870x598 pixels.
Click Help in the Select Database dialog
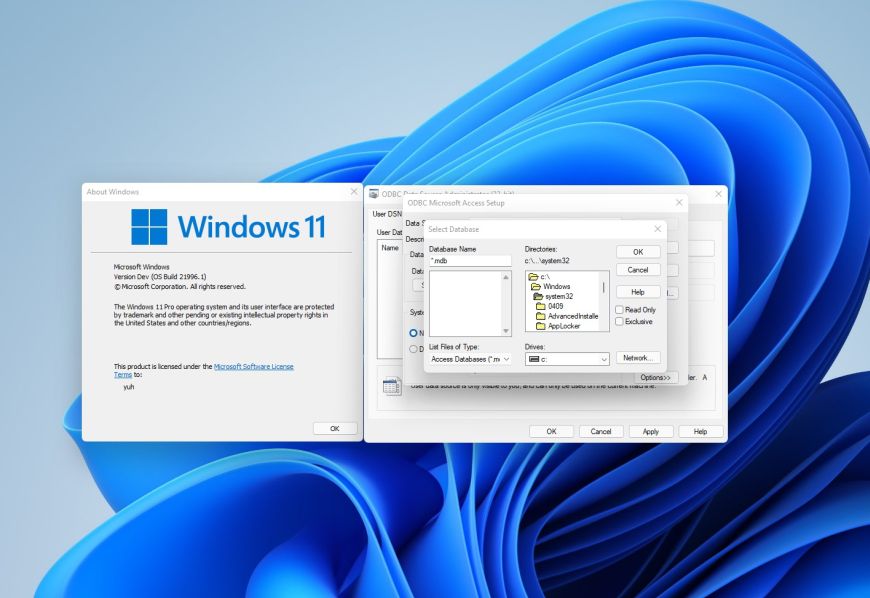638,292
